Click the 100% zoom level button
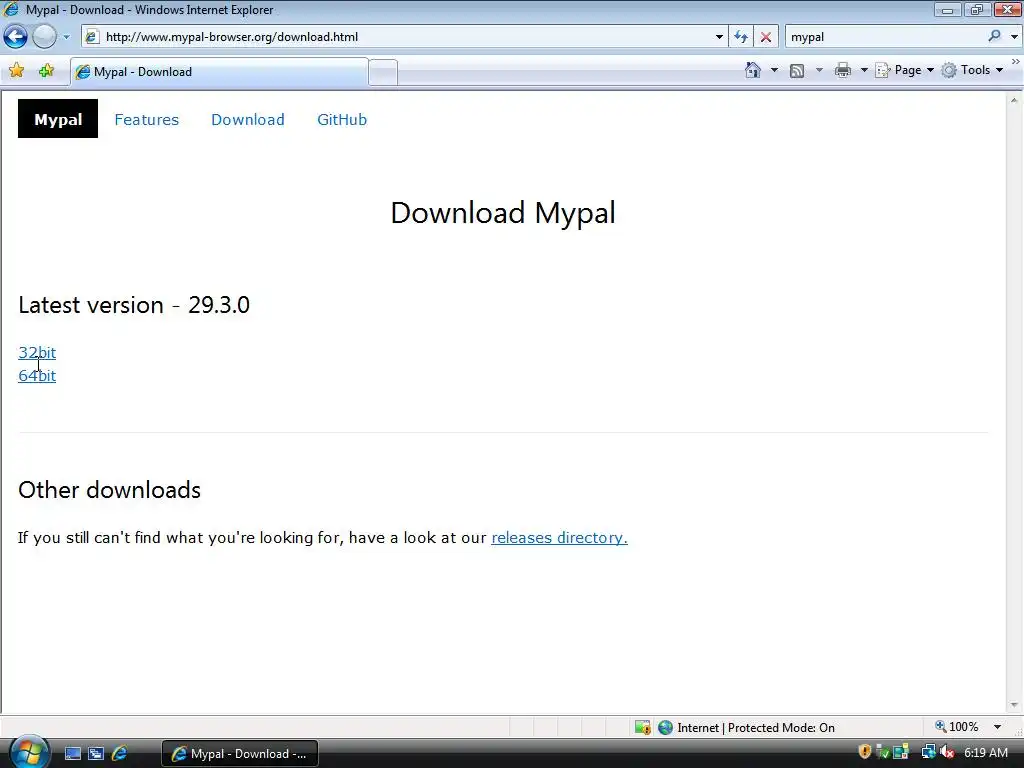1024x768 pixels. coord(957,727)
